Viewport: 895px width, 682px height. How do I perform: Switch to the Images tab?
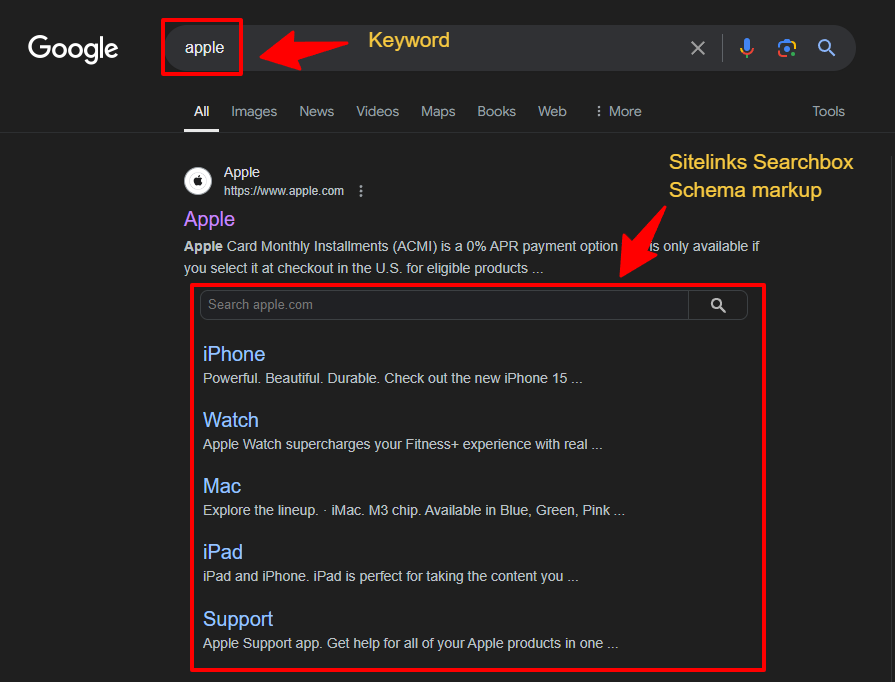coord(254,111)
